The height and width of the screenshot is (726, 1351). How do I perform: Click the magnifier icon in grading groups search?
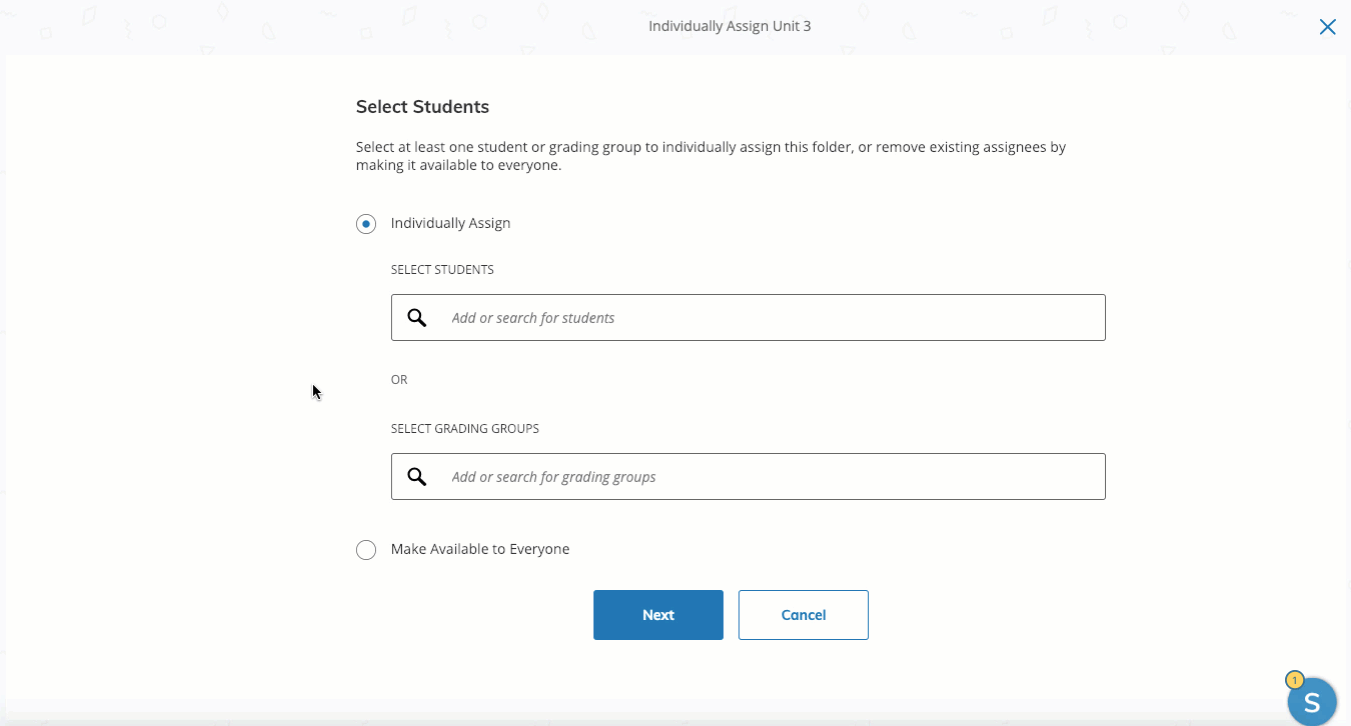(417, 477)
